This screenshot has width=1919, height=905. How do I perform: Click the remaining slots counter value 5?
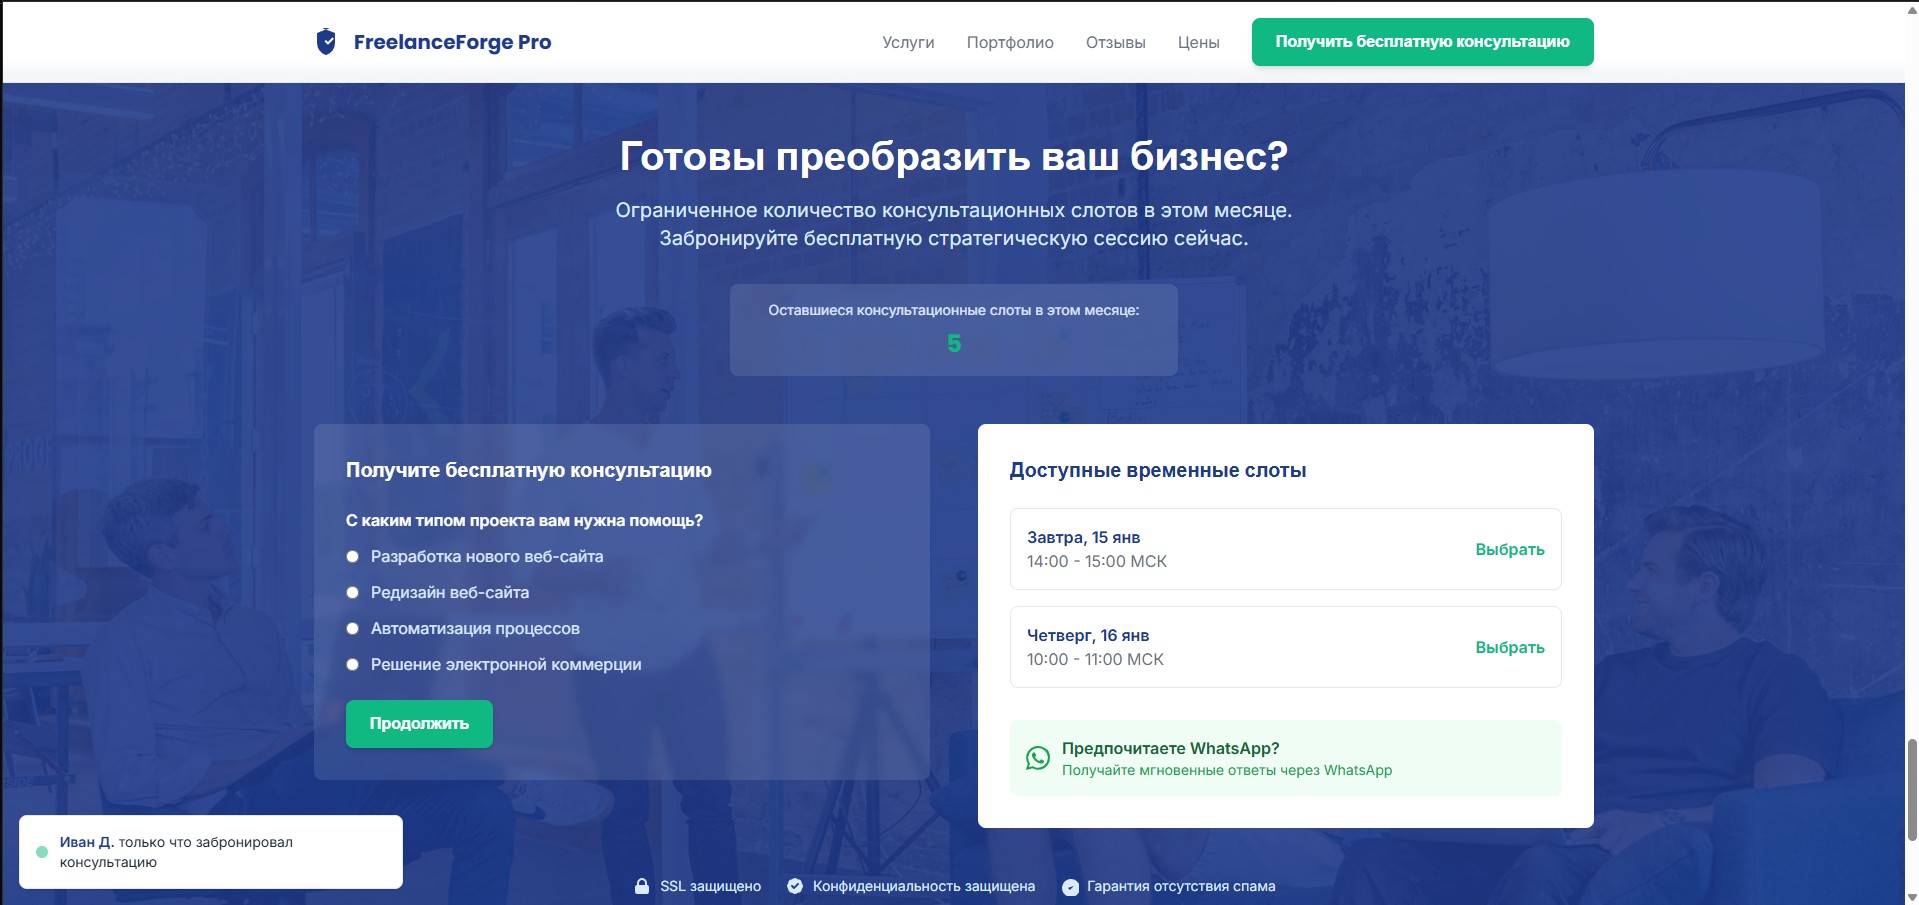point(954,344)
